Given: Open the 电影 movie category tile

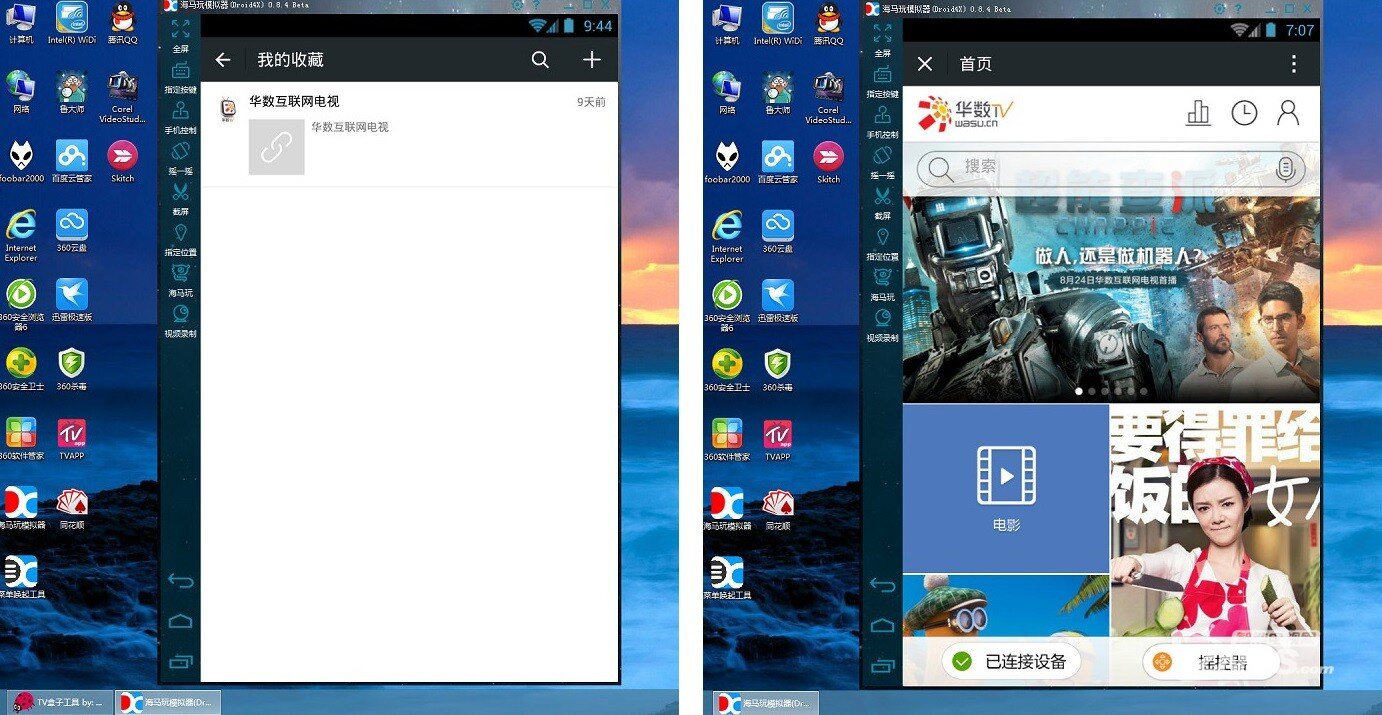Looking at the screenshot, I should click(x=1006, y=489).
